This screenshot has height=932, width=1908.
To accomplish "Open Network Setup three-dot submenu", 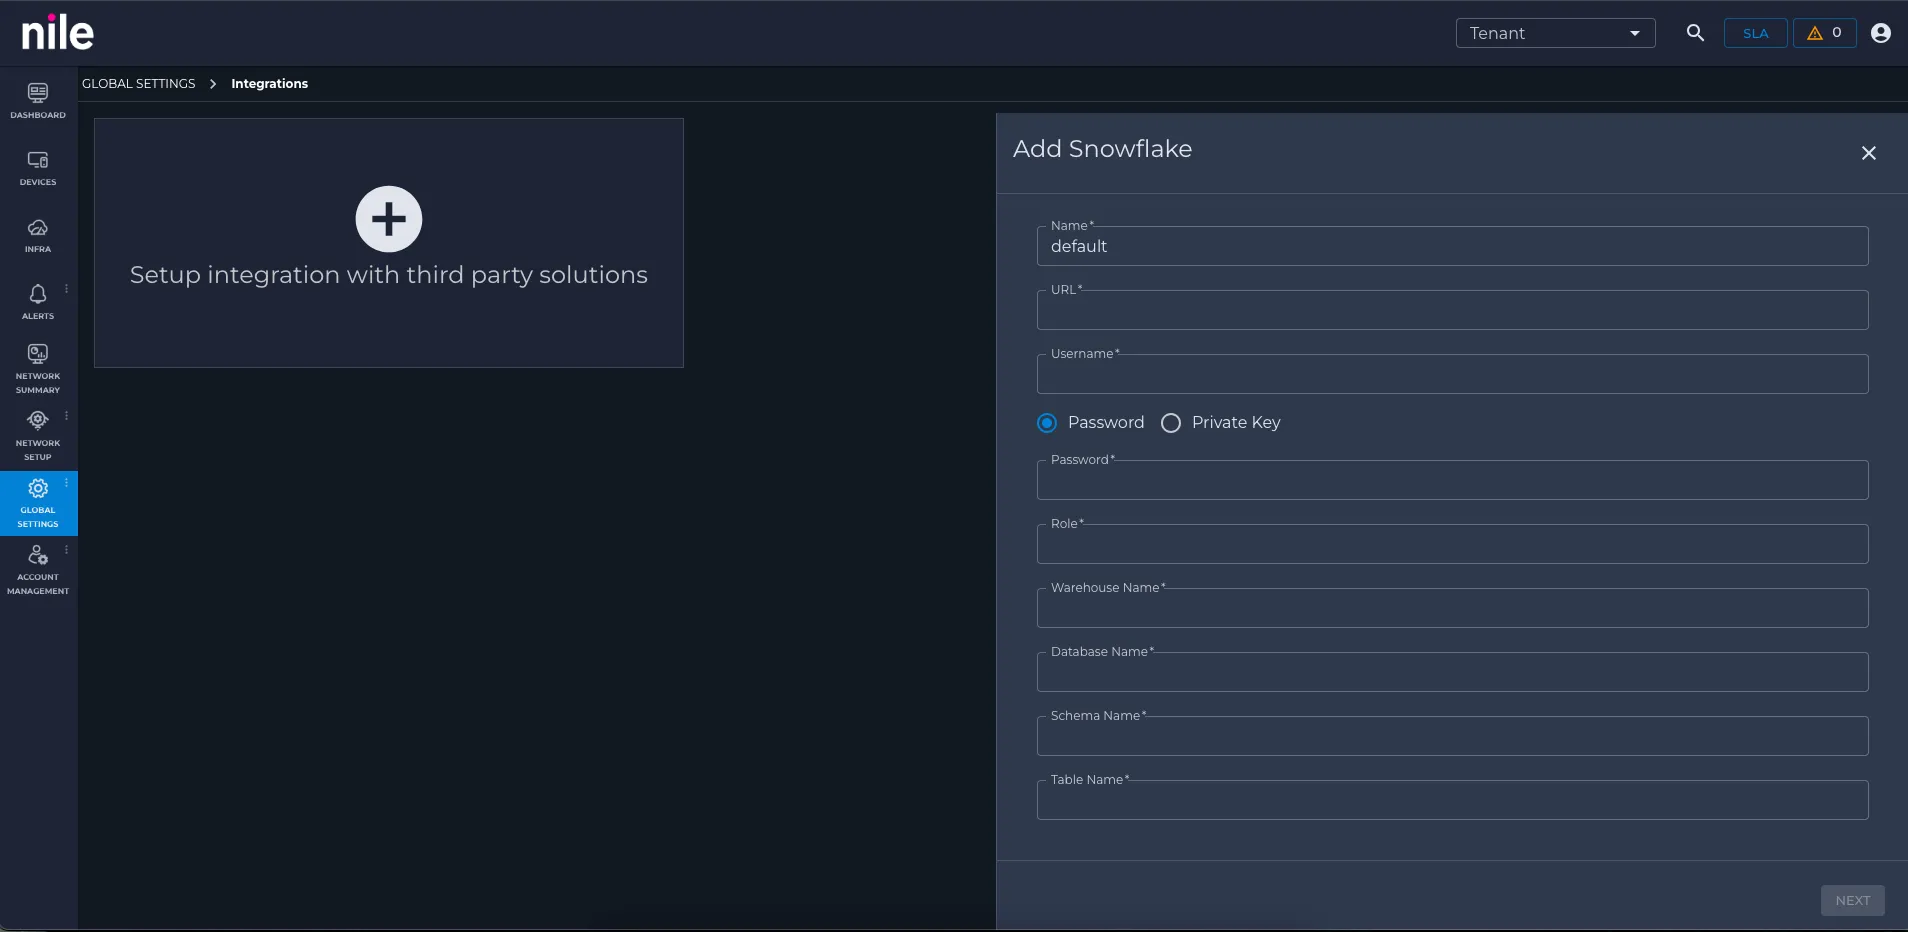I will point(67,416).
